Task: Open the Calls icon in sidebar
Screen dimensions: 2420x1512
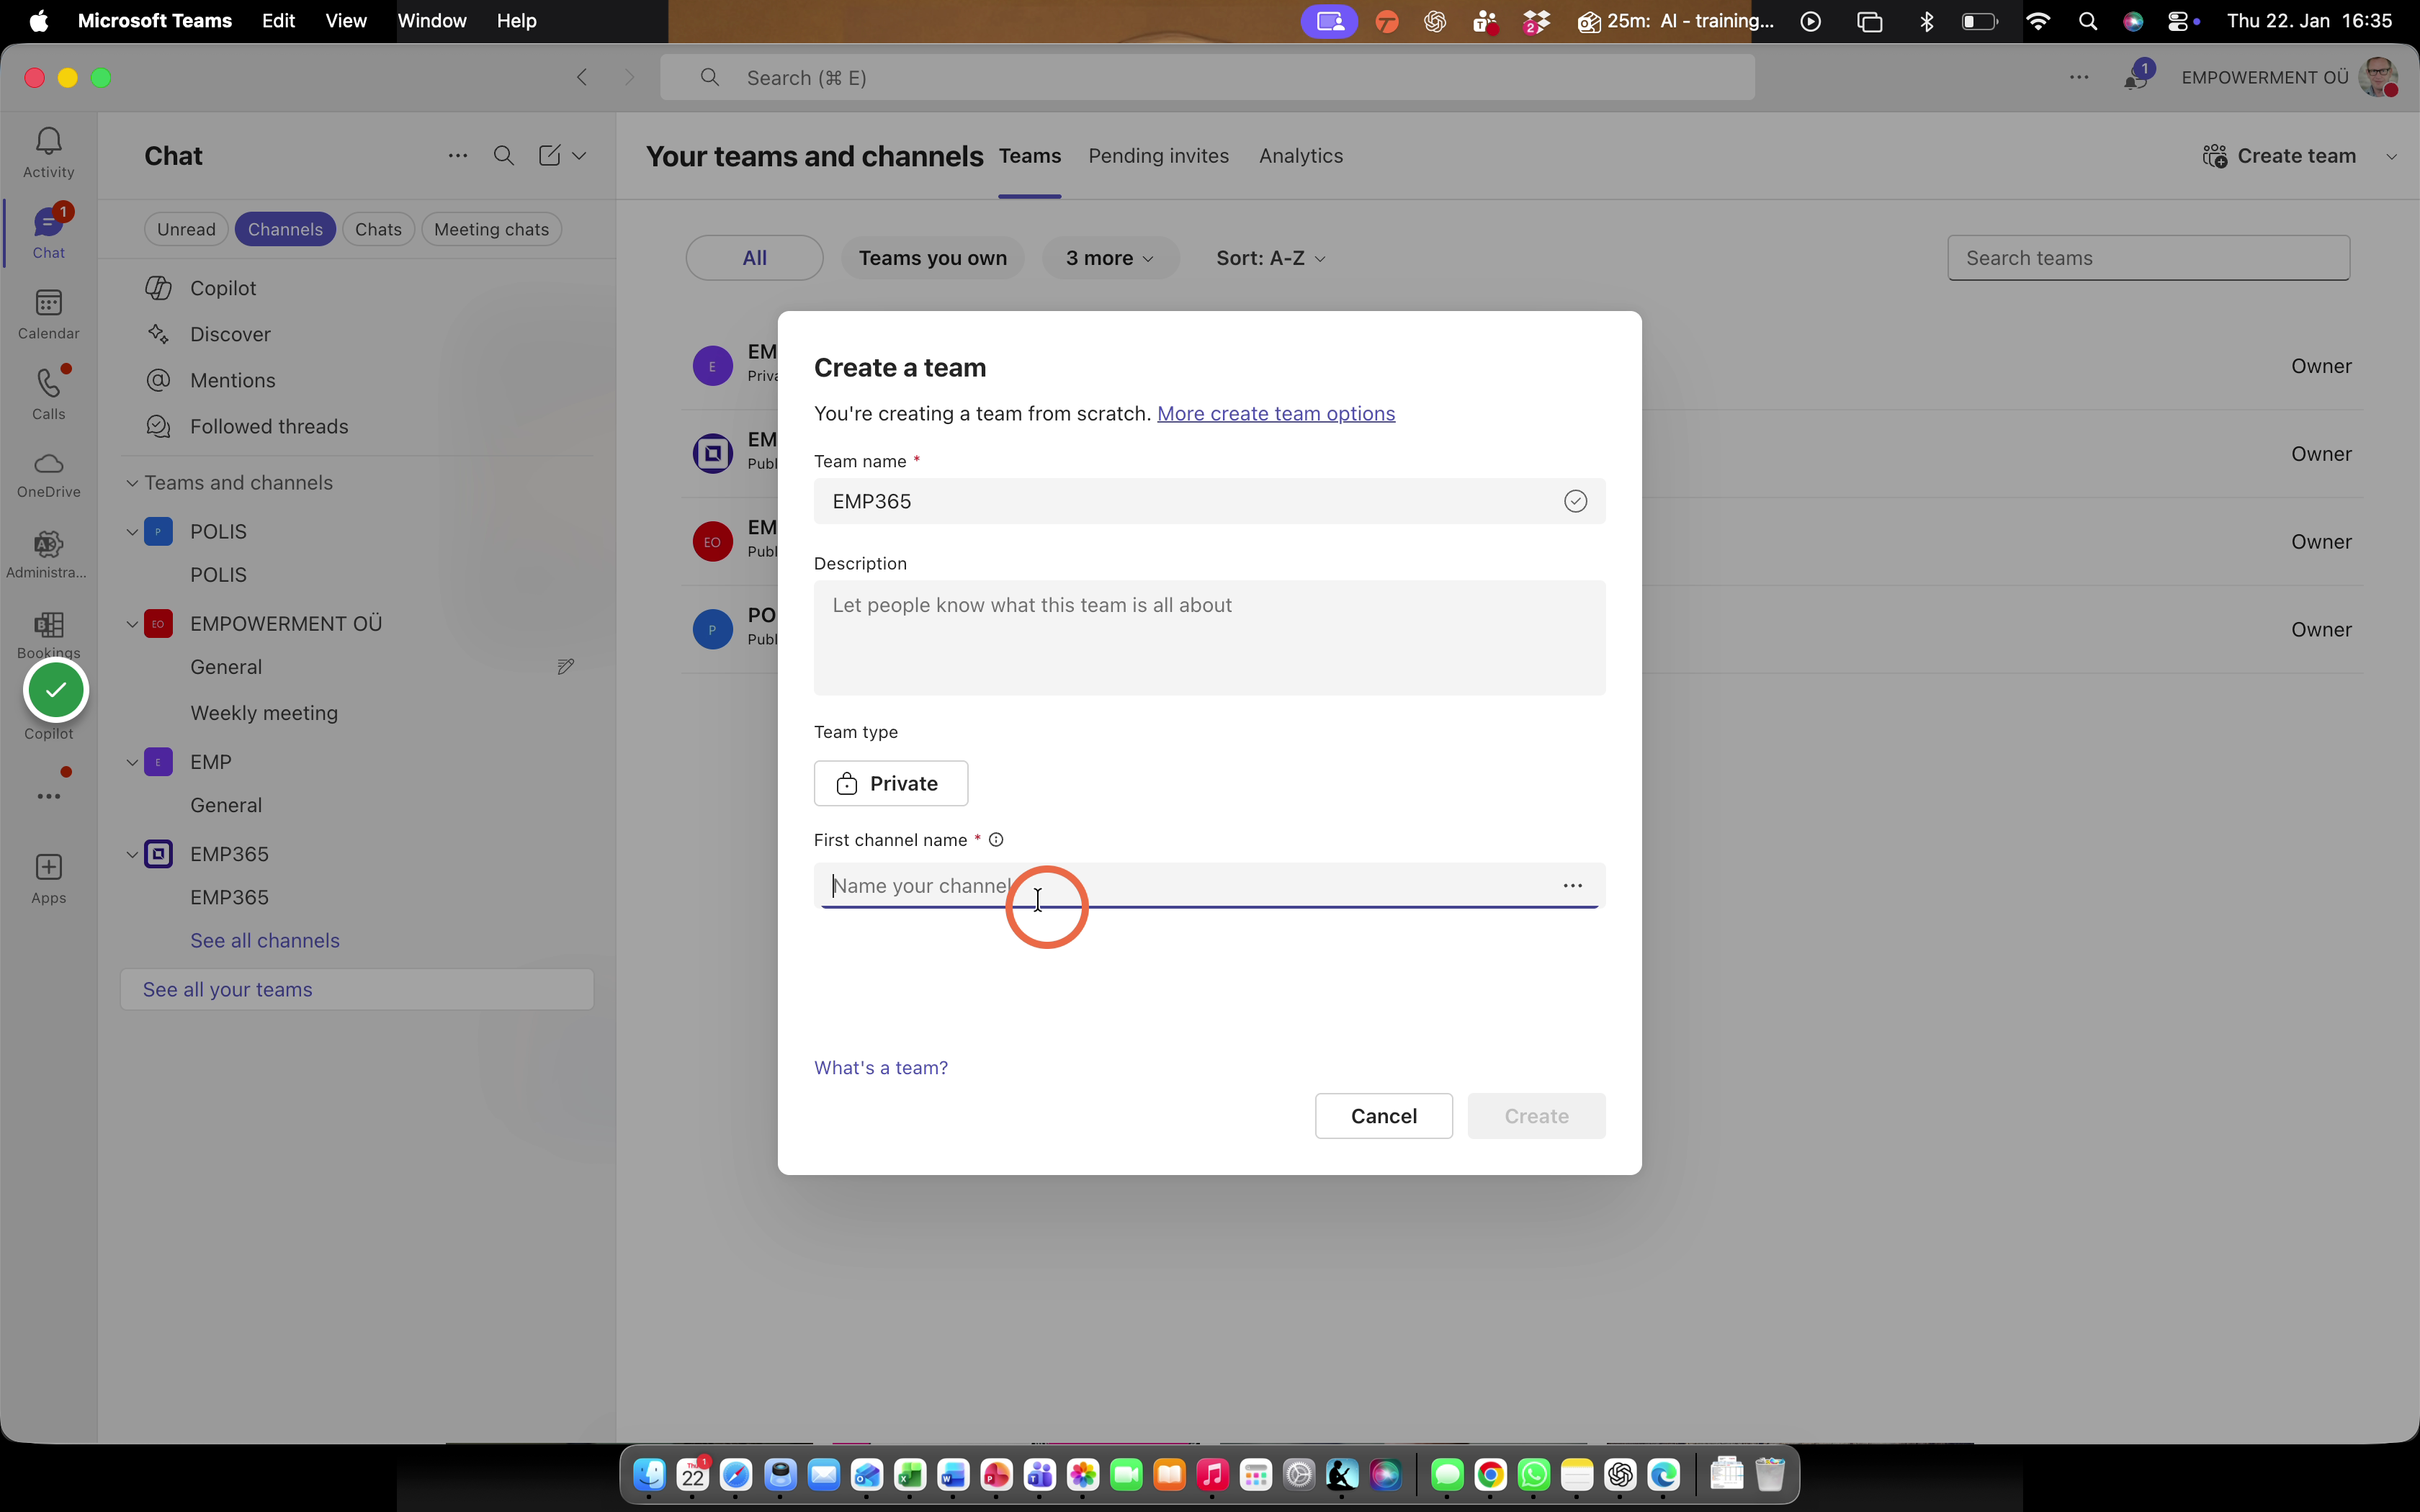Action: [x=48, y=394]
